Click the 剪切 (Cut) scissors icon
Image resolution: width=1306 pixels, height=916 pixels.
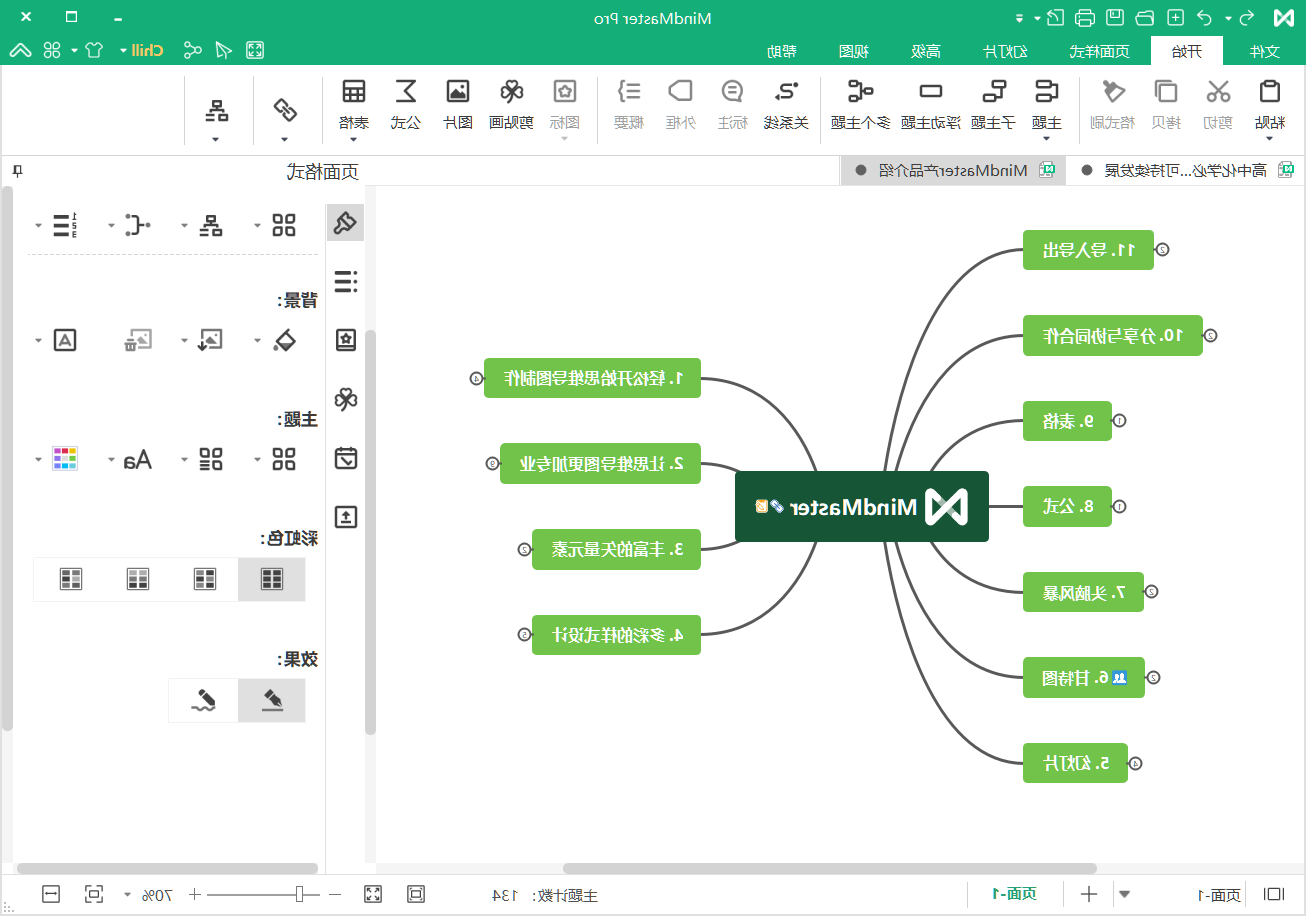tap(1218, 92)
